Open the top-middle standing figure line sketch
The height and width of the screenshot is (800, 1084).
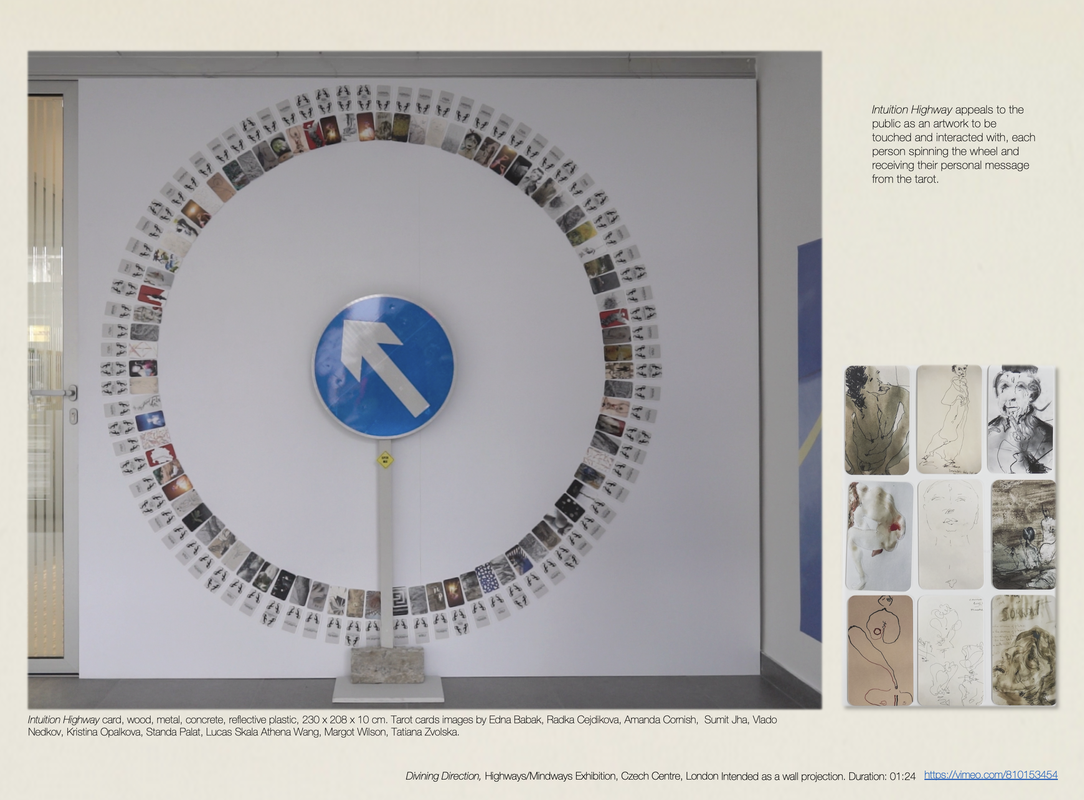click(x=949, y=420)
